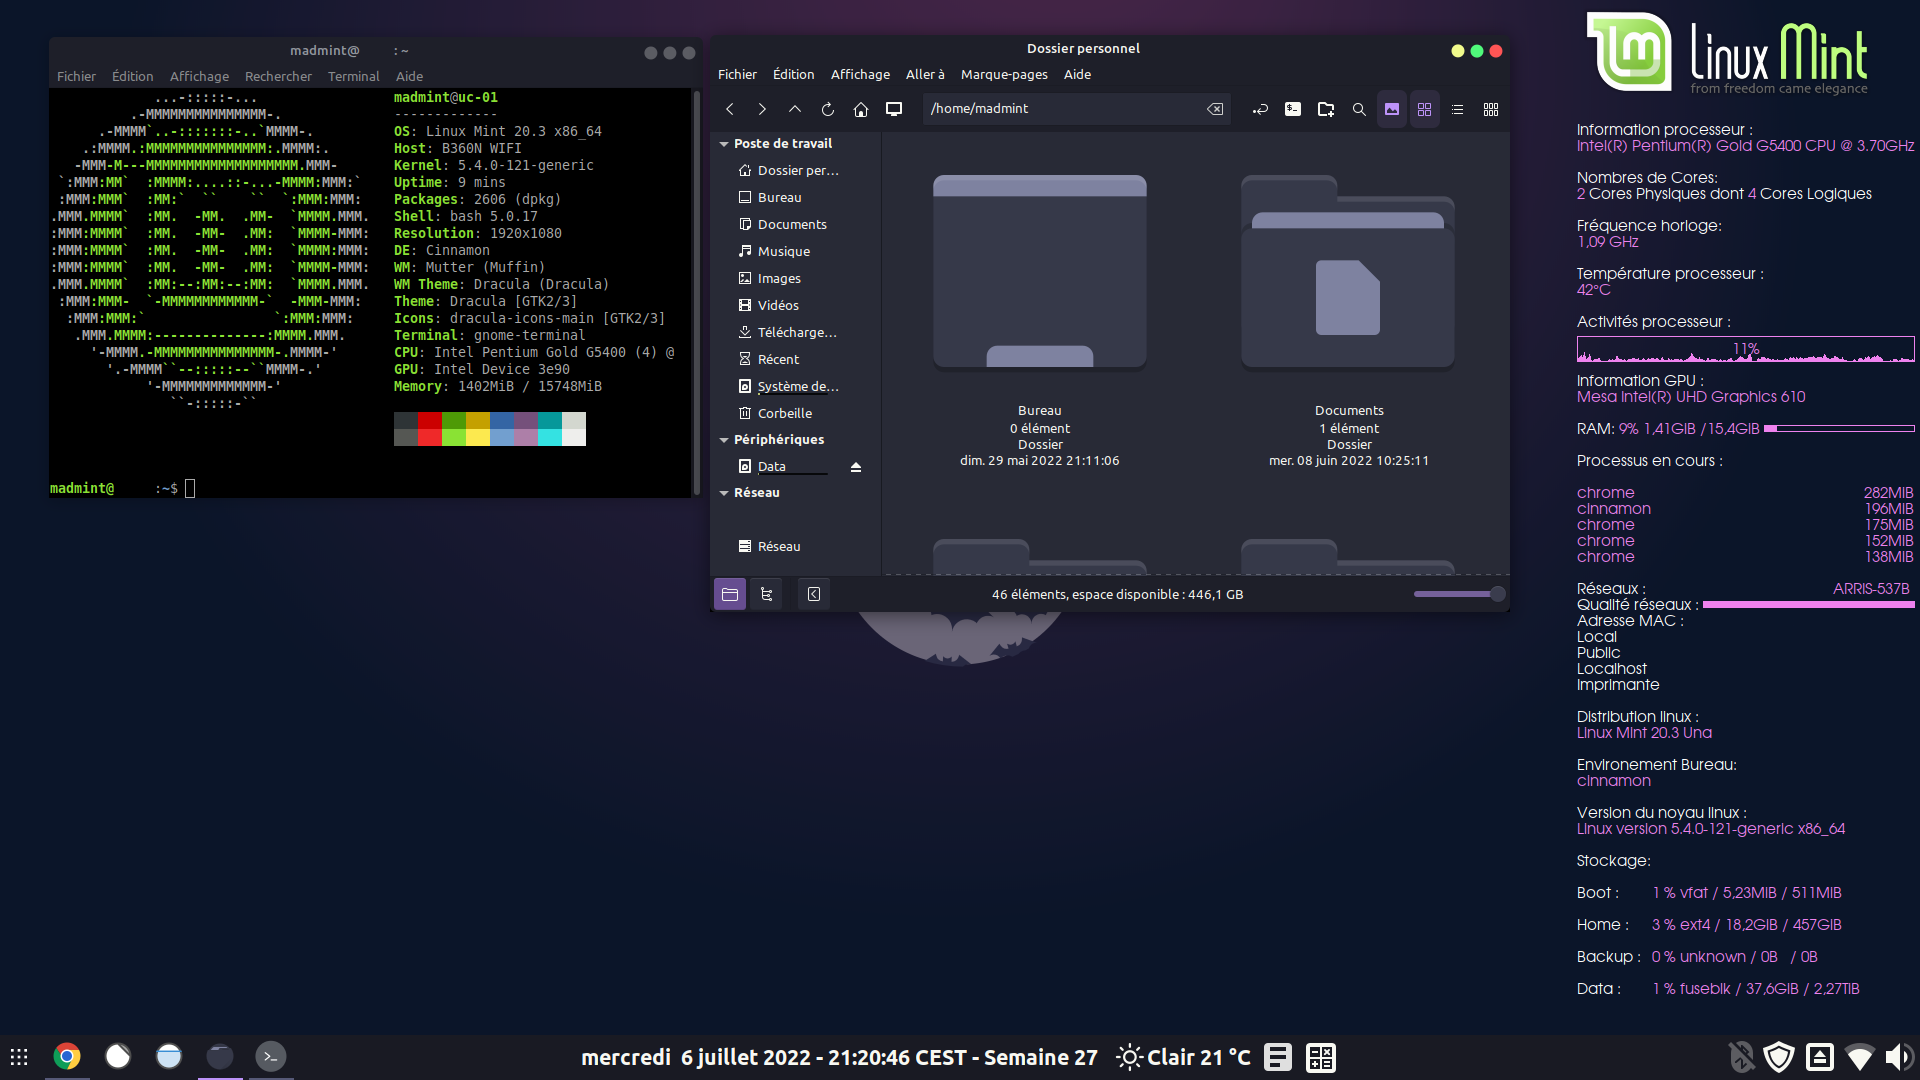The width and height of the screenshot is (1920, 1080).
Task: Open the home folder via toolbar icon
Action: click(861, 109)
